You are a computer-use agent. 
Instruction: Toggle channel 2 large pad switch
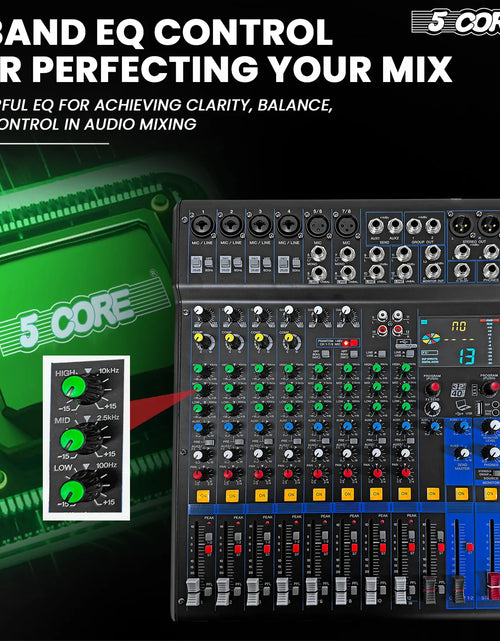[225, 264]
